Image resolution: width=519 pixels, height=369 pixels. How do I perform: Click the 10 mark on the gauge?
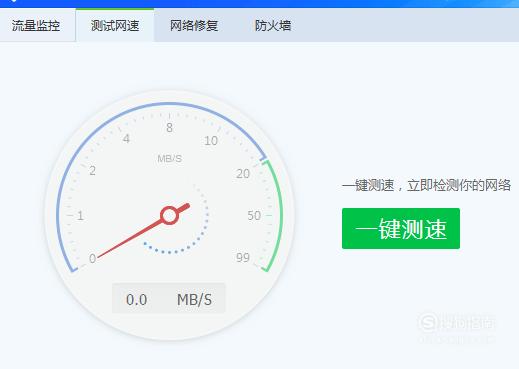pos(211,141)
